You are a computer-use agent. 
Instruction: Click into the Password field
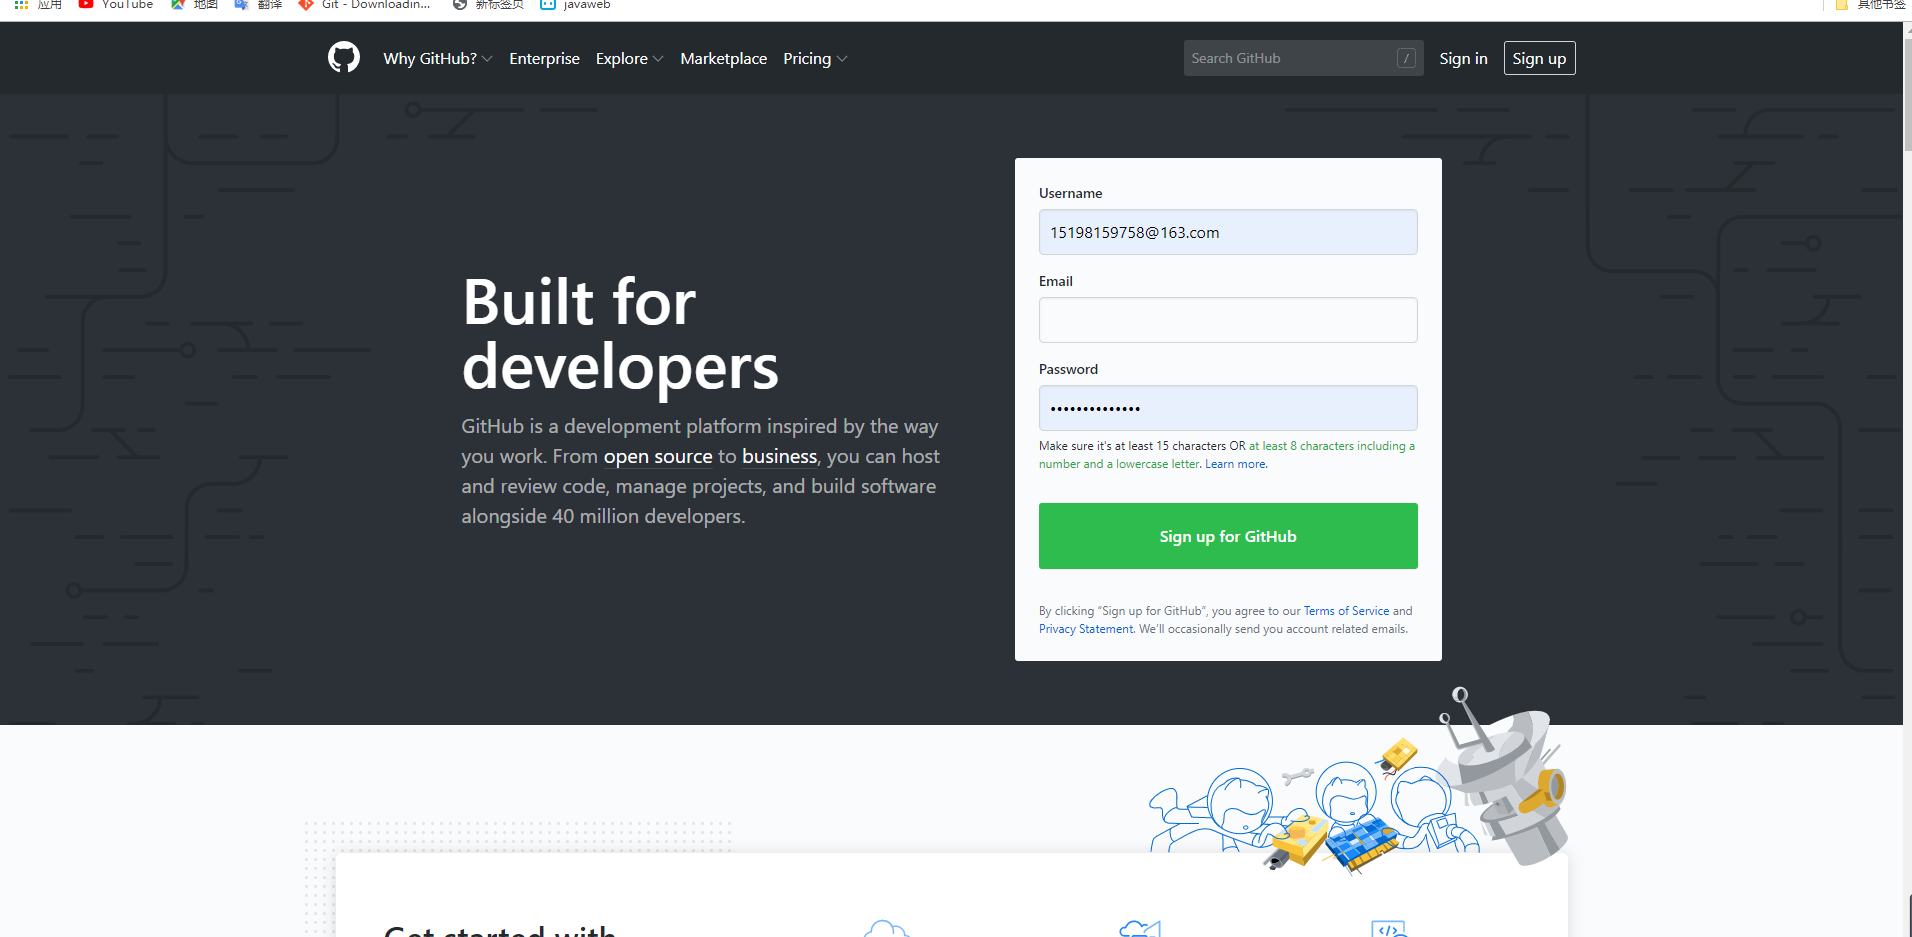point(1228,408)
